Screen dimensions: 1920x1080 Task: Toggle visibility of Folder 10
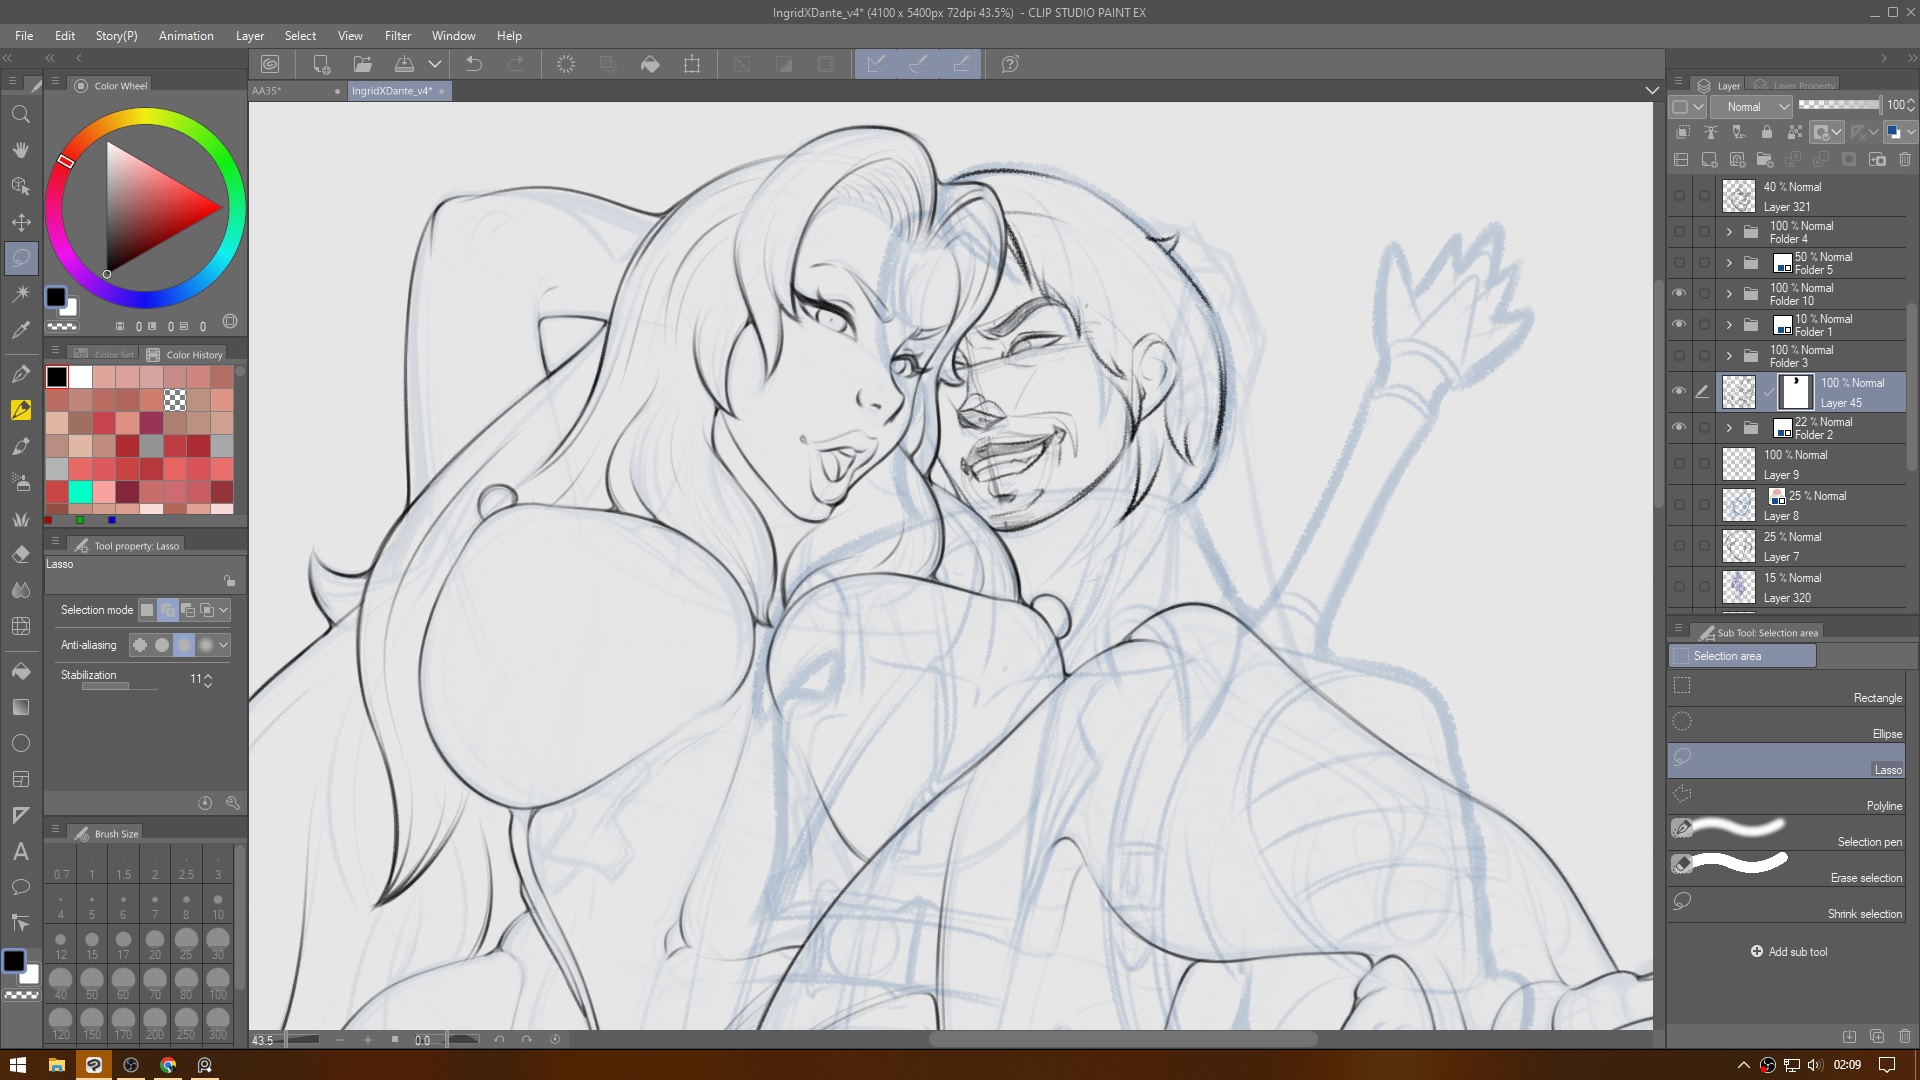click(x=1679, y=294)
